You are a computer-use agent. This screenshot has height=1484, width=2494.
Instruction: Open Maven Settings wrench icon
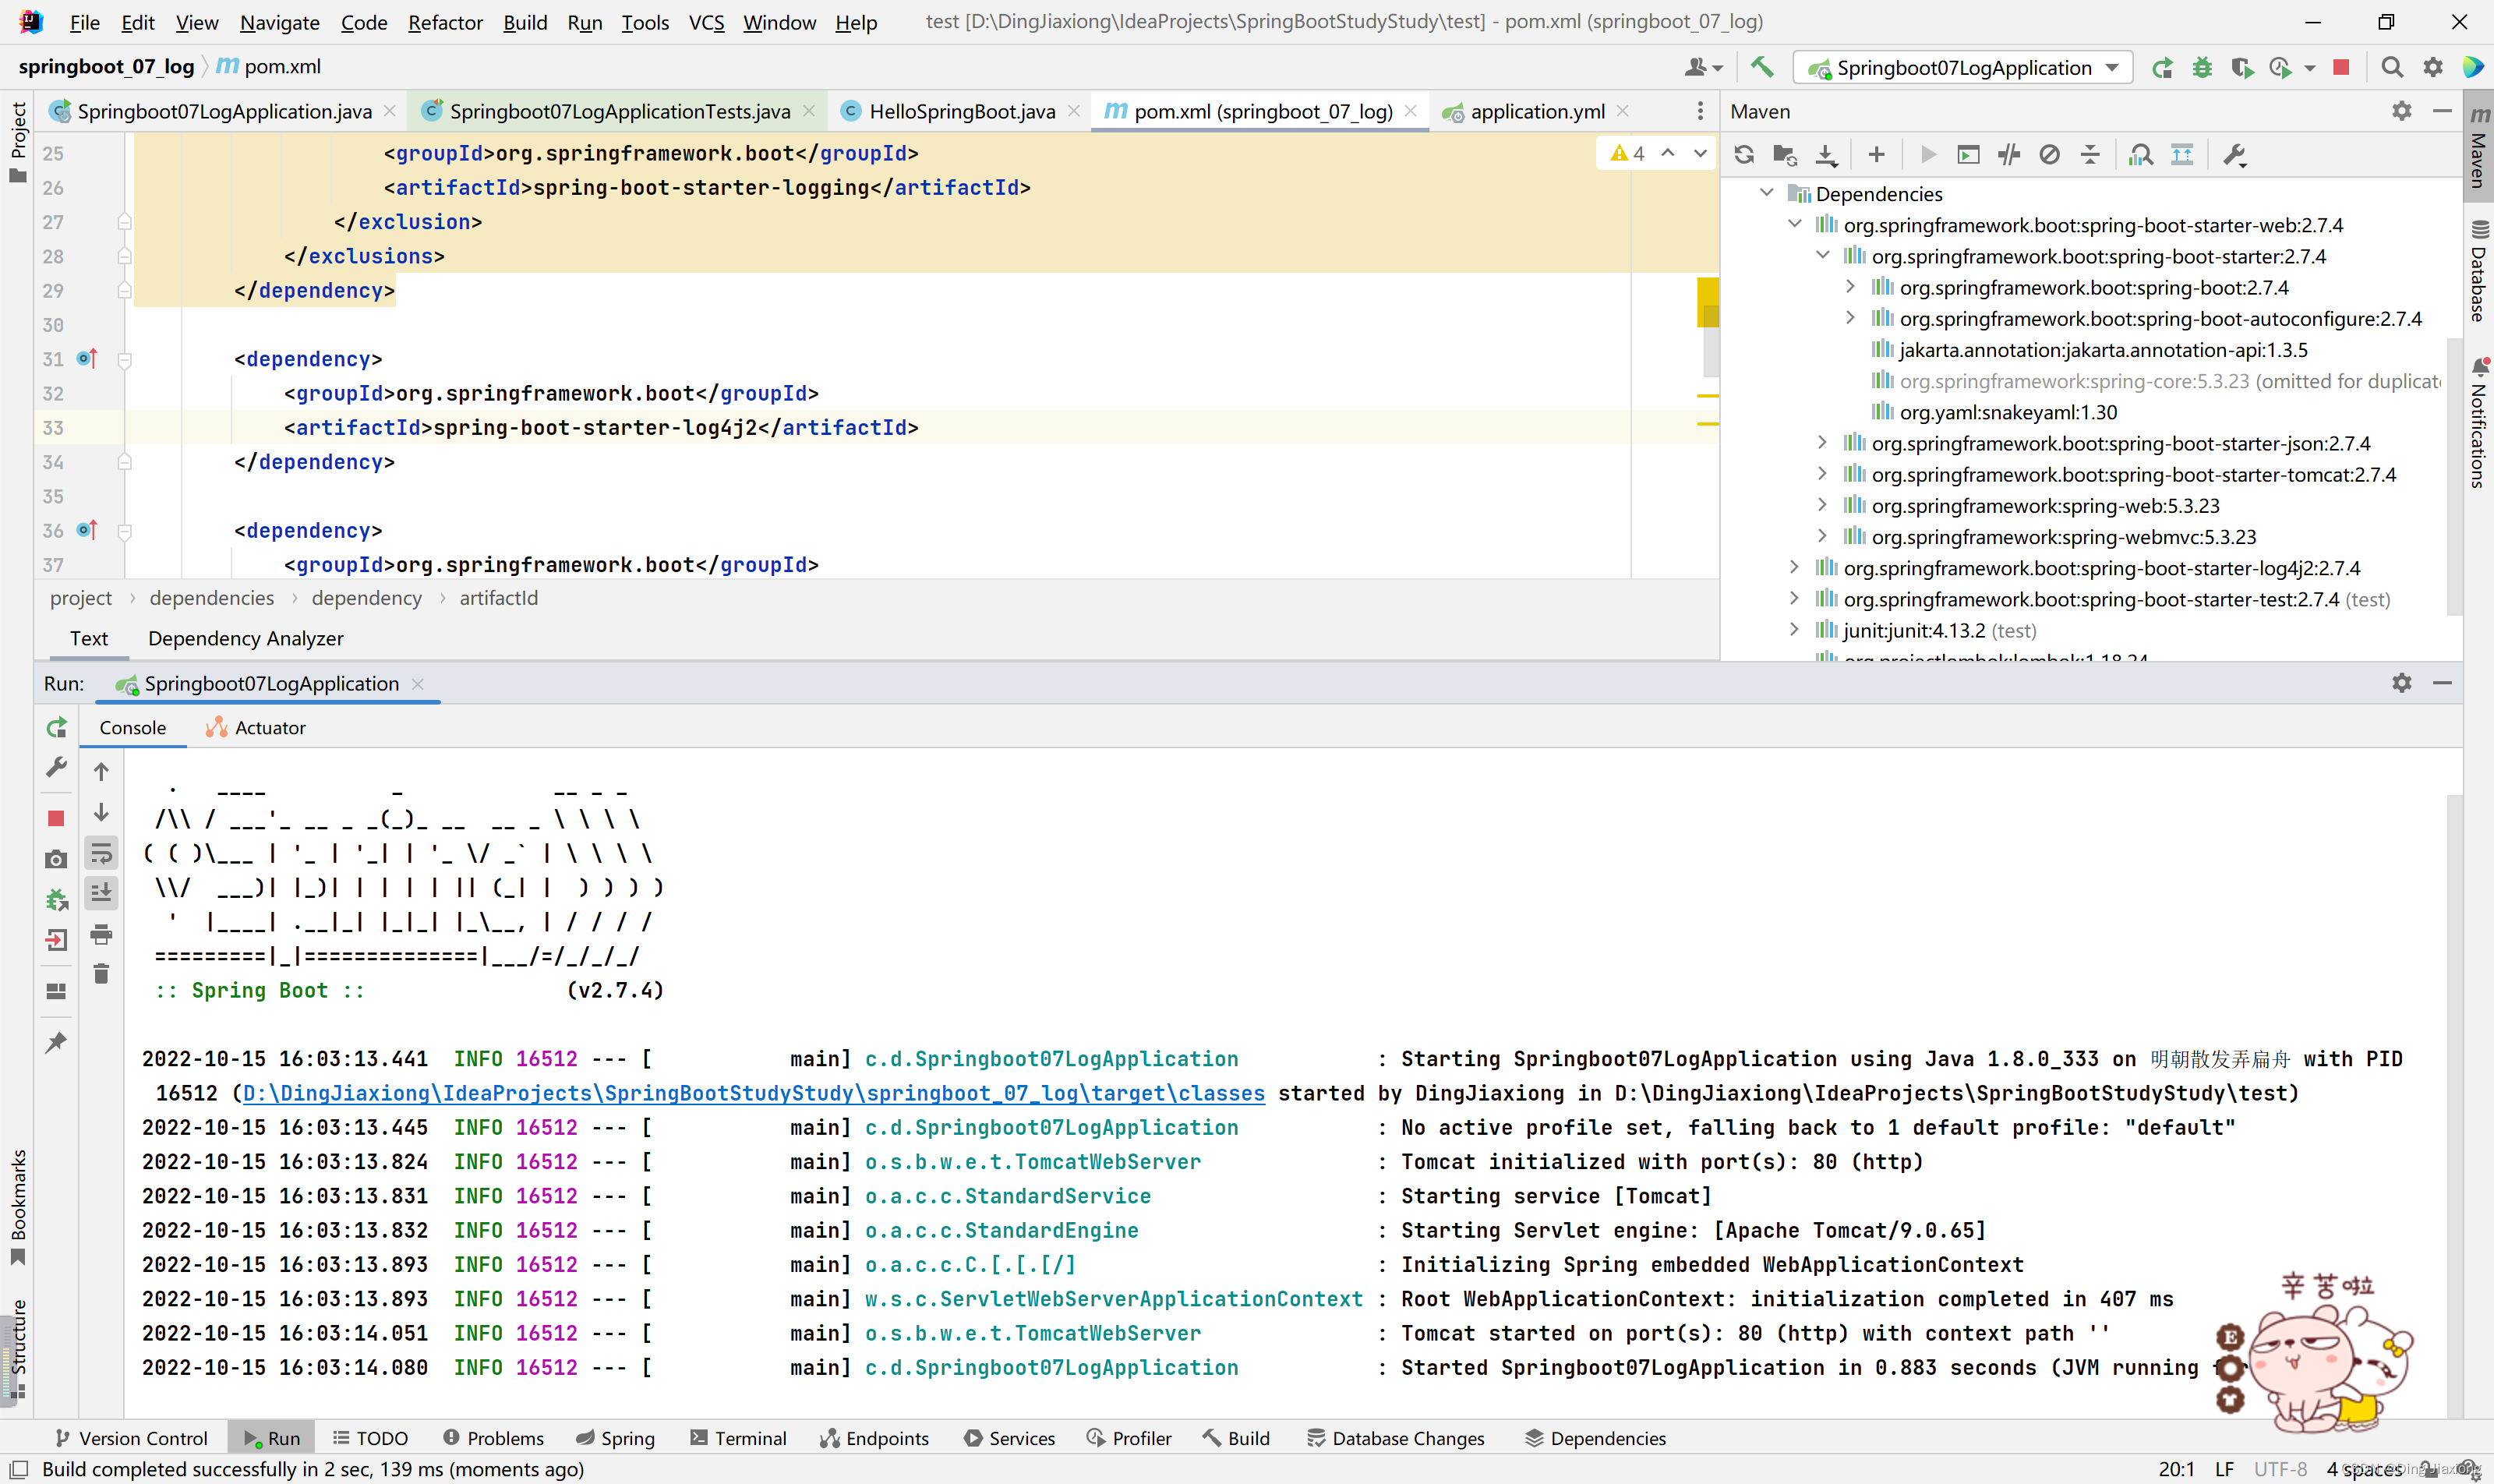pyautogui.click(x=2234, y=155)
